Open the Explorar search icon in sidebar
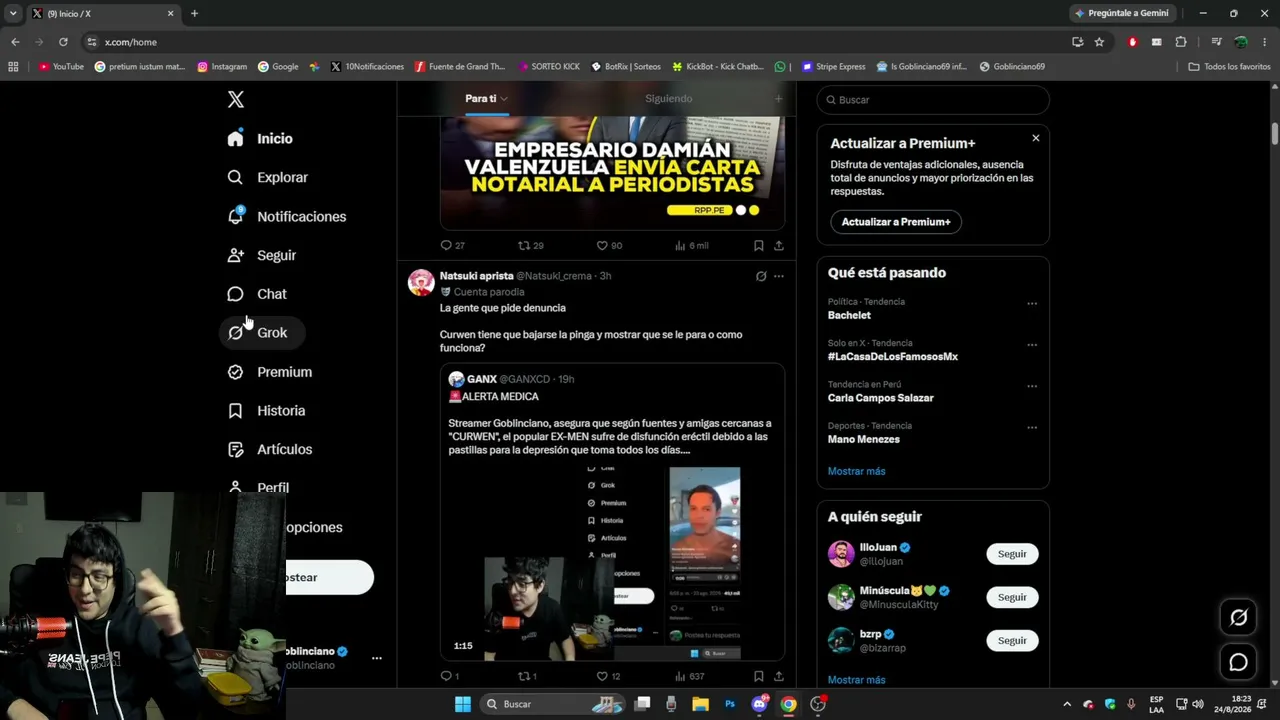 coord(235,177)
